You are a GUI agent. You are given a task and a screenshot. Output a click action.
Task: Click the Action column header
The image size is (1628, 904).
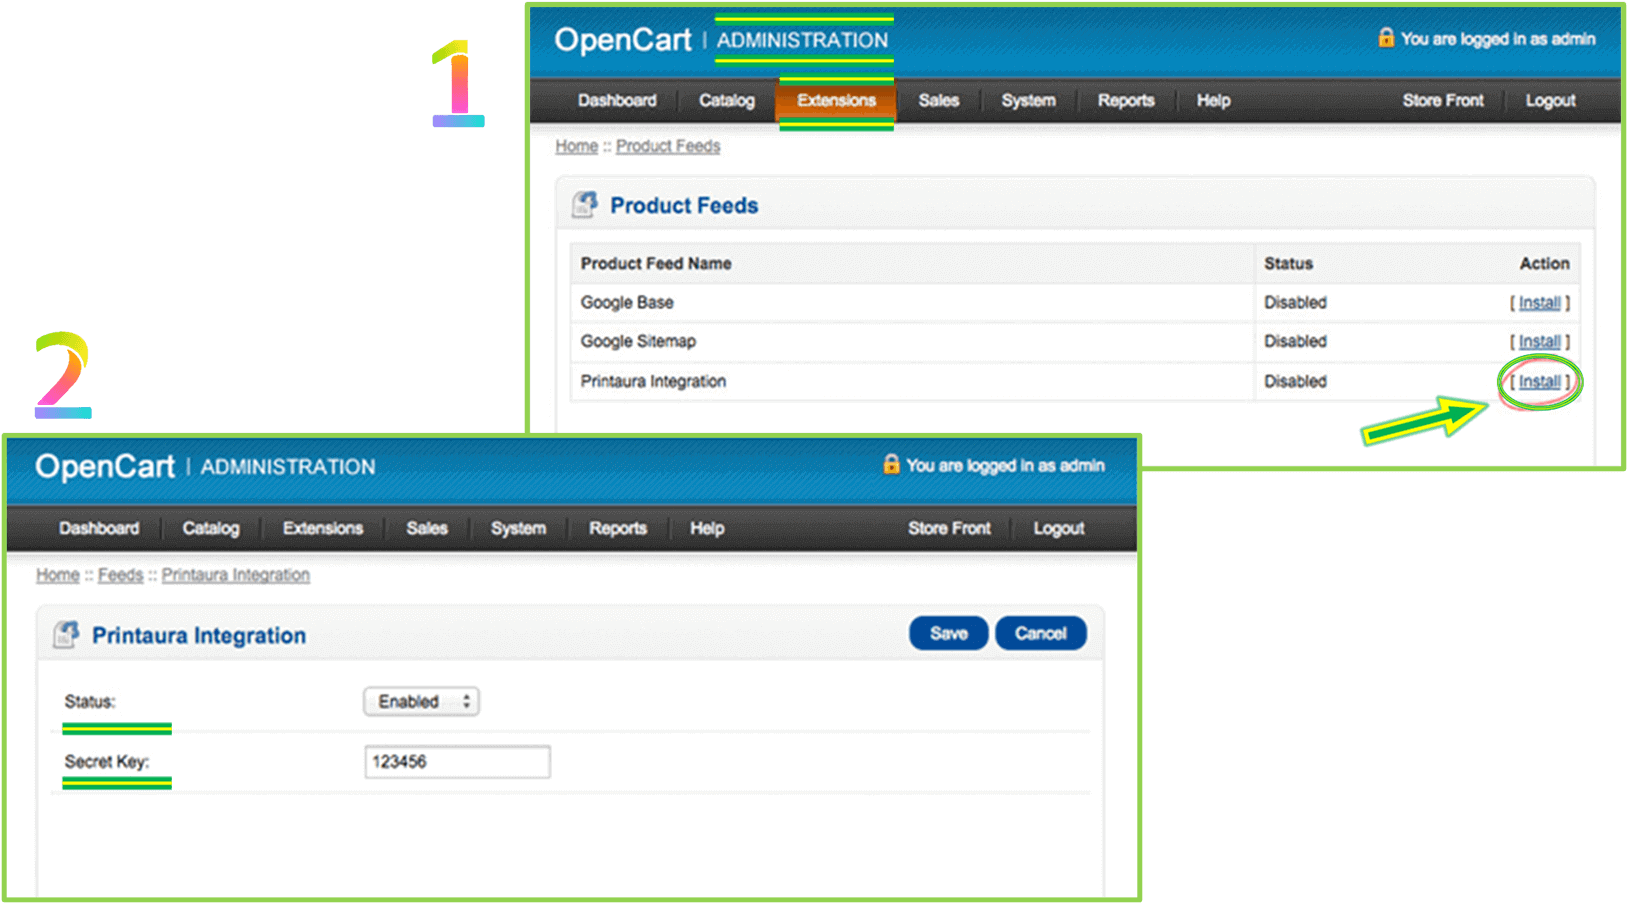1544,263
